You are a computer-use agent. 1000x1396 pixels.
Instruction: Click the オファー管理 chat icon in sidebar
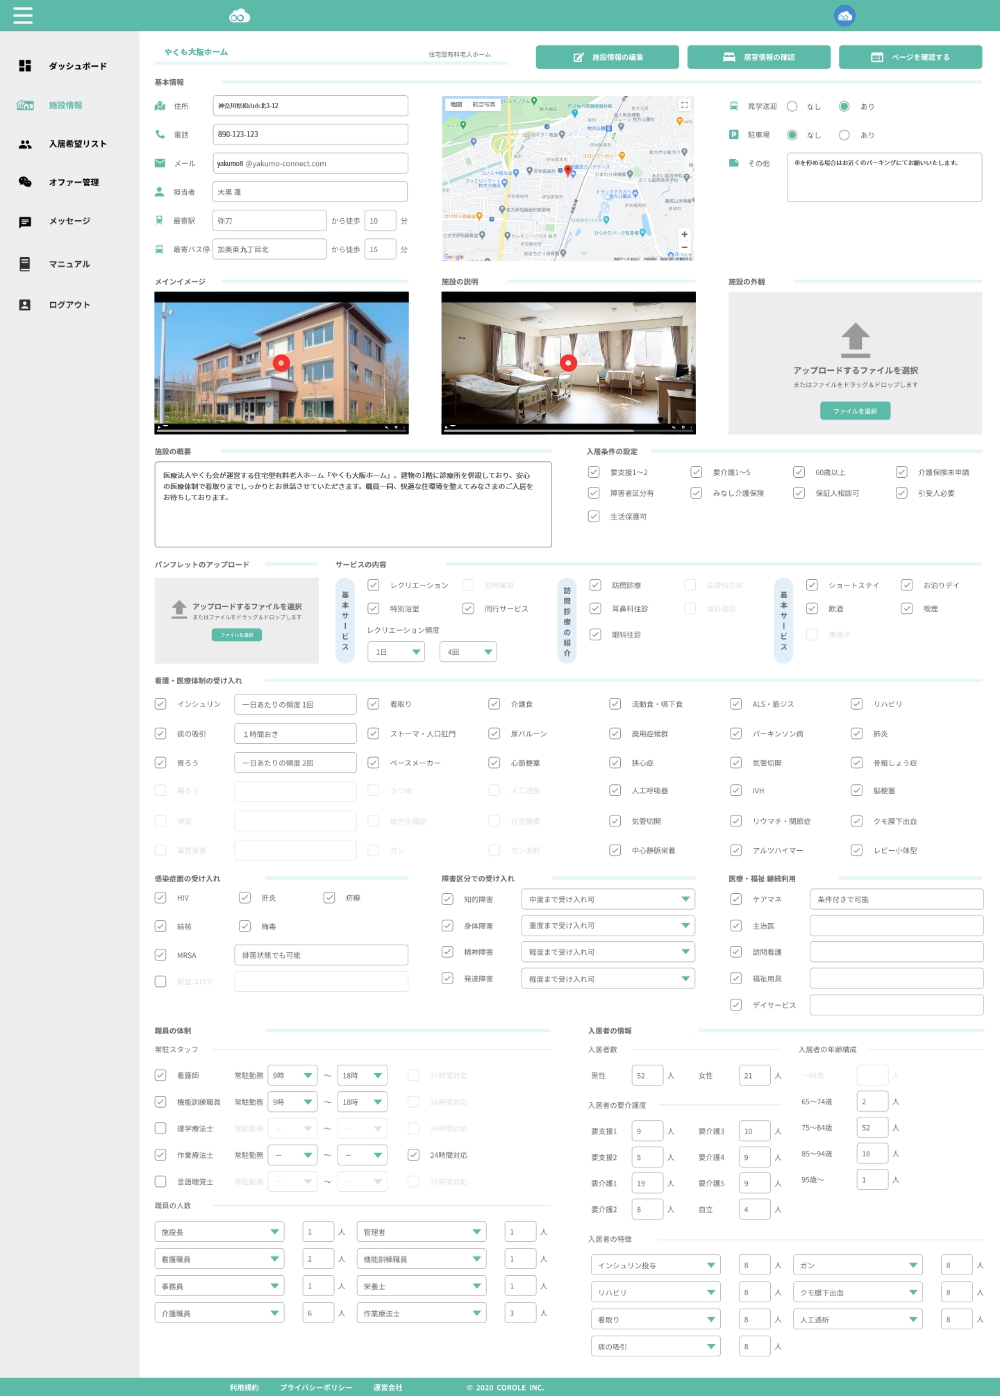point(25,182)
